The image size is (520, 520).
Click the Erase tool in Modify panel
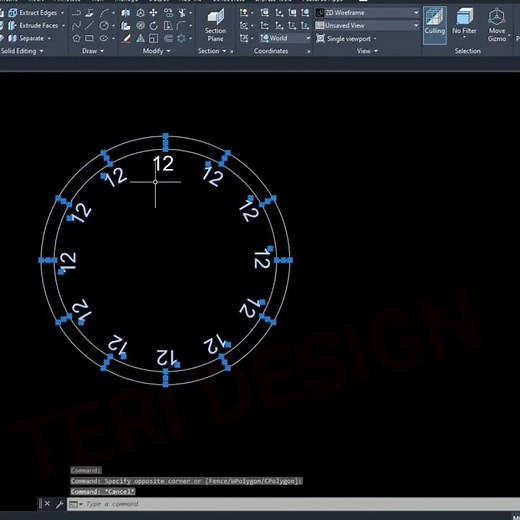(x=126, y=38)
